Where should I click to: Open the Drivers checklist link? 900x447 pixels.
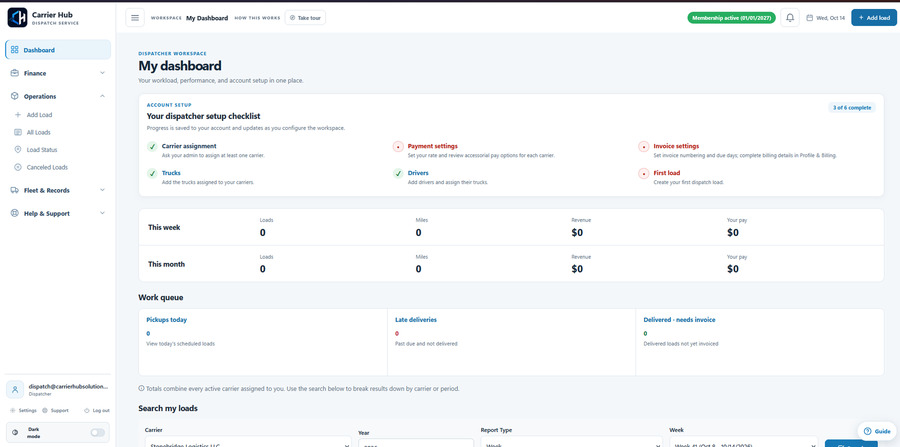point(418,173)
